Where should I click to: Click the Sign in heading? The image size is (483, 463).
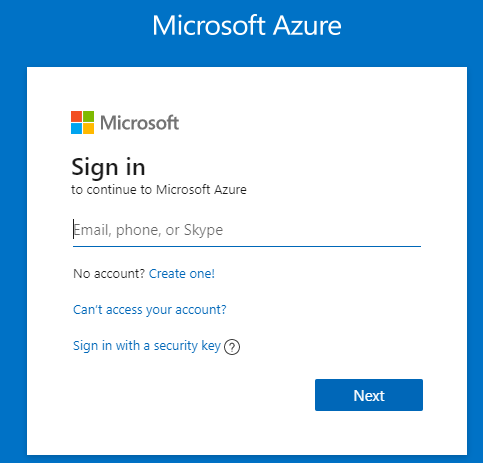coord(108,167)
